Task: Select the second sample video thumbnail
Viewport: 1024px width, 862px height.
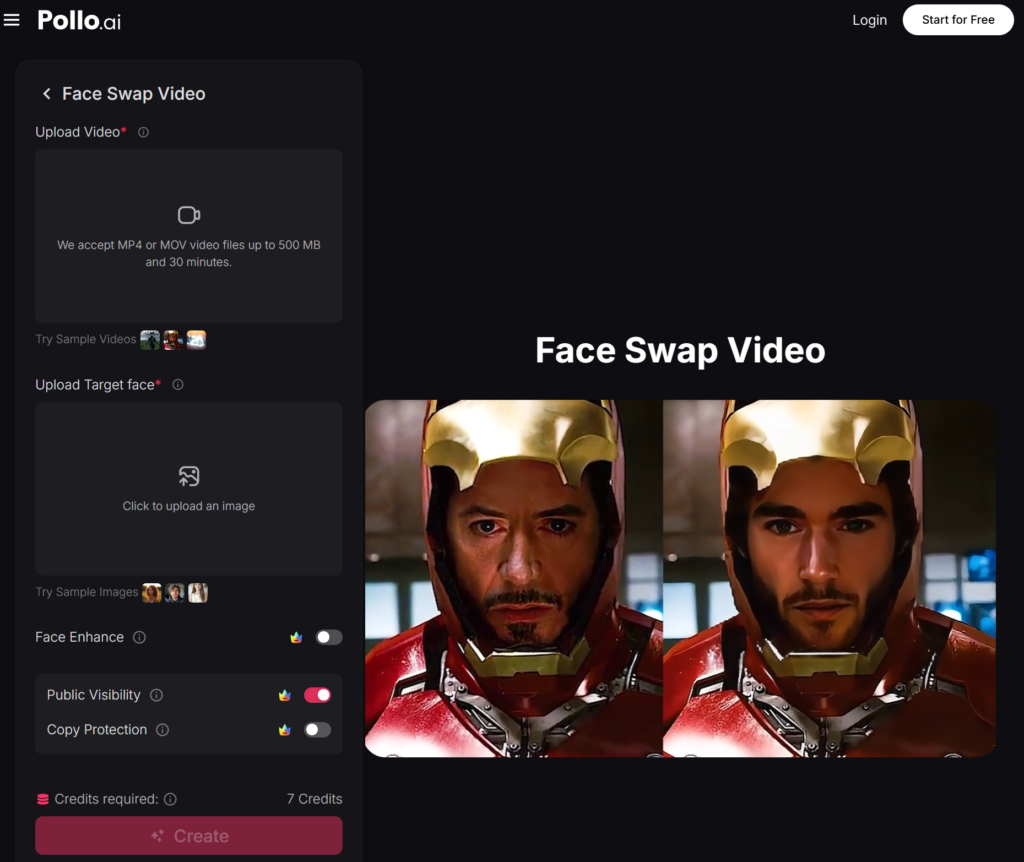Action: [x=173, y=340]
